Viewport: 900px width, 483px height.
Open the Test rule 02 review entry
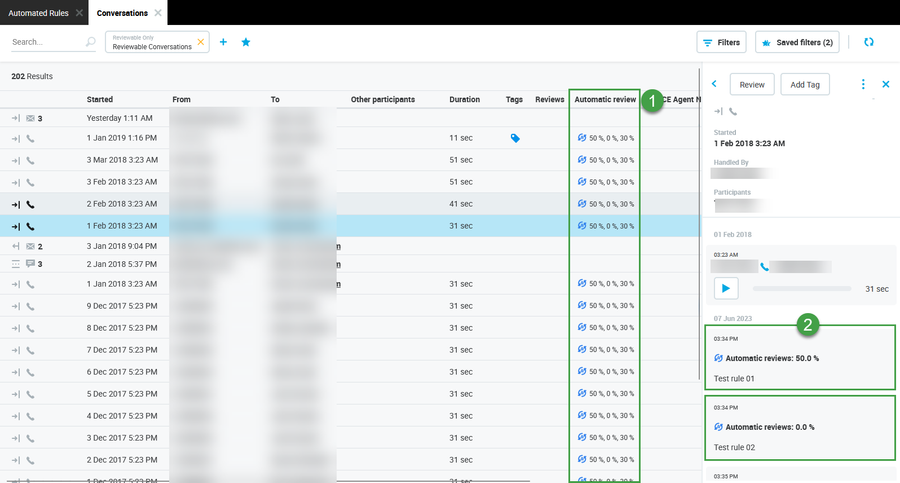click(x=800, y=427)
